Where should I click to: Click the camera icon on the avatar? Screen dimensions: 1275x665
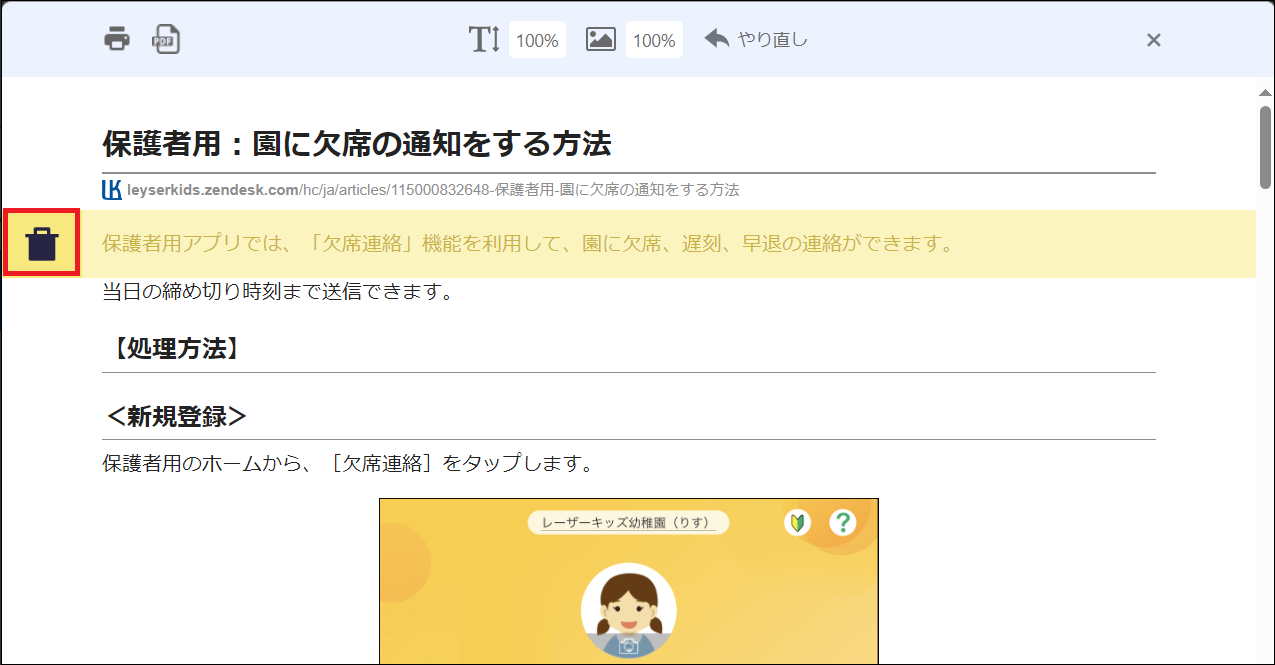[628, 646]
